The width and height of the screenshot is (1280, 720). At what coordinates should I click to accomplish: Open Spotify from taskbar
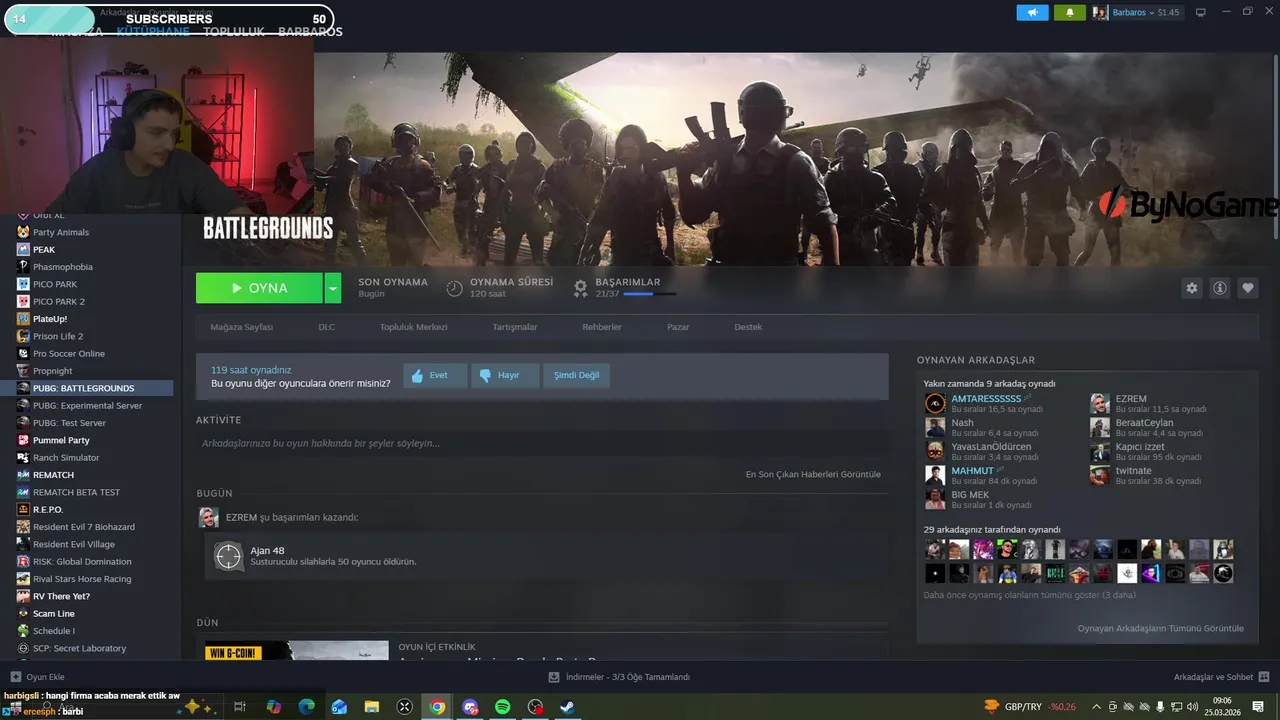(503, 707)
